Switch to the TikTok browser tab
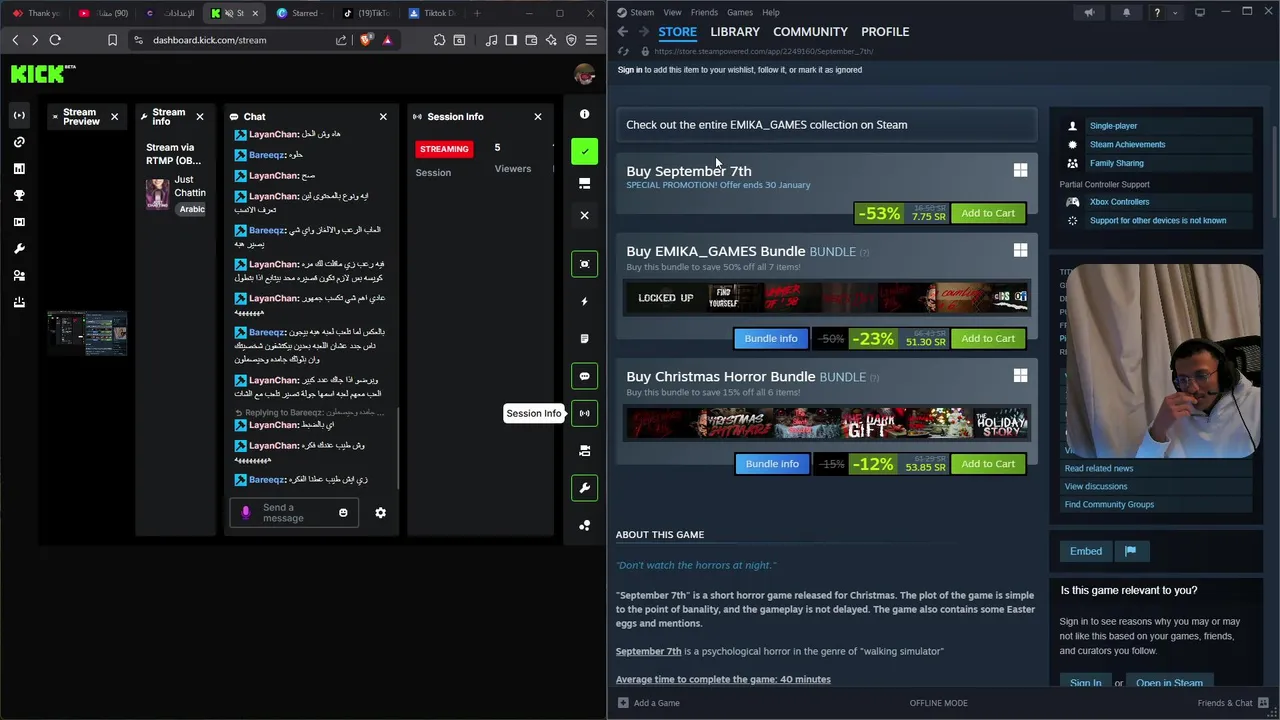The width and height of the screenshot is (1280, 720). click(x=367, y=13)
